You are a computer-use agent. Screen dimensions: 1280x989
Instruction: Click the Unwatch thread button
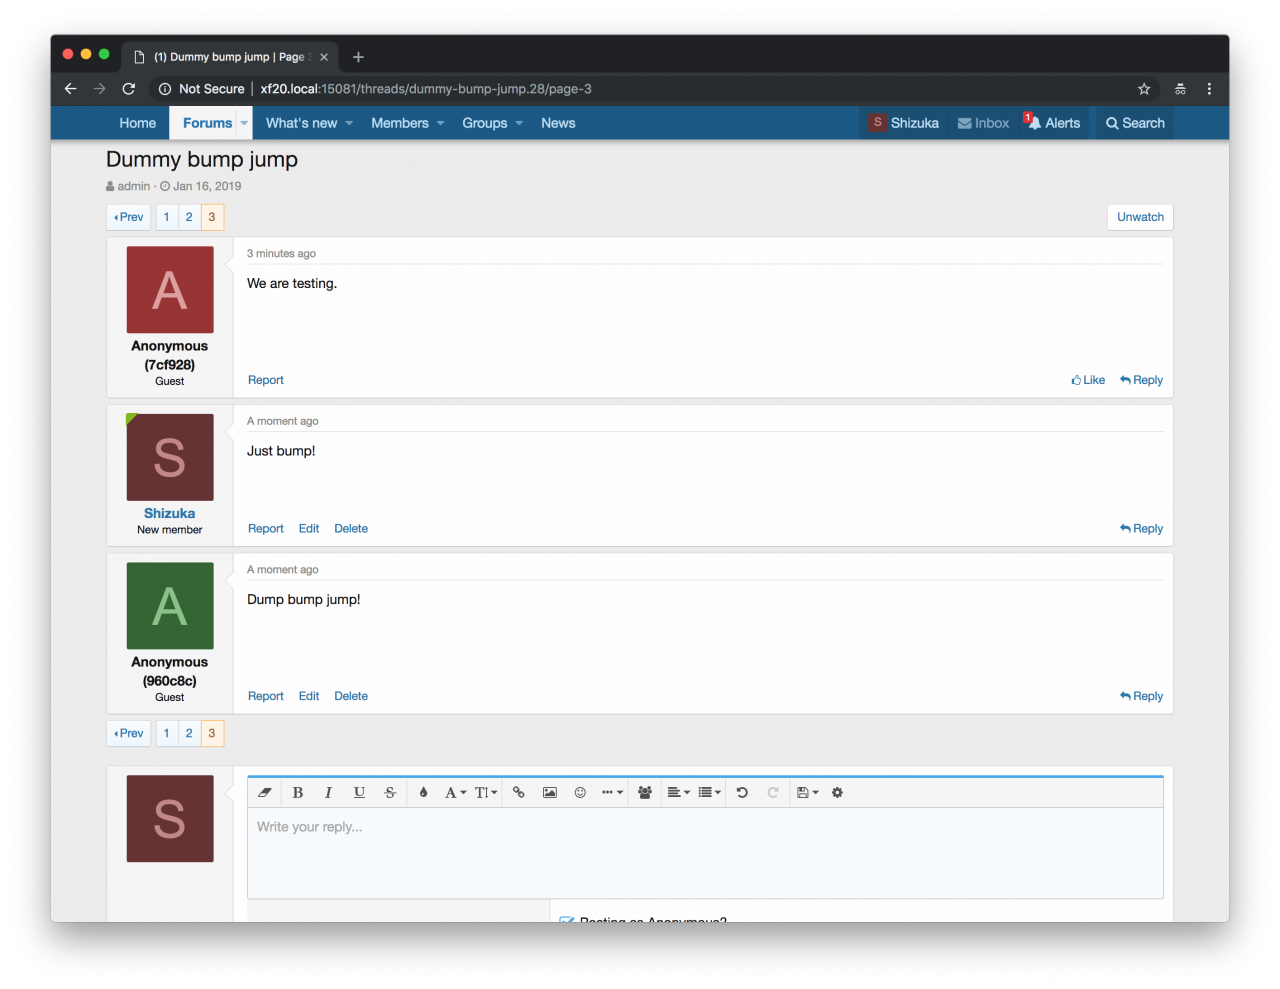pyautogui.click(x=1140, y=217)
